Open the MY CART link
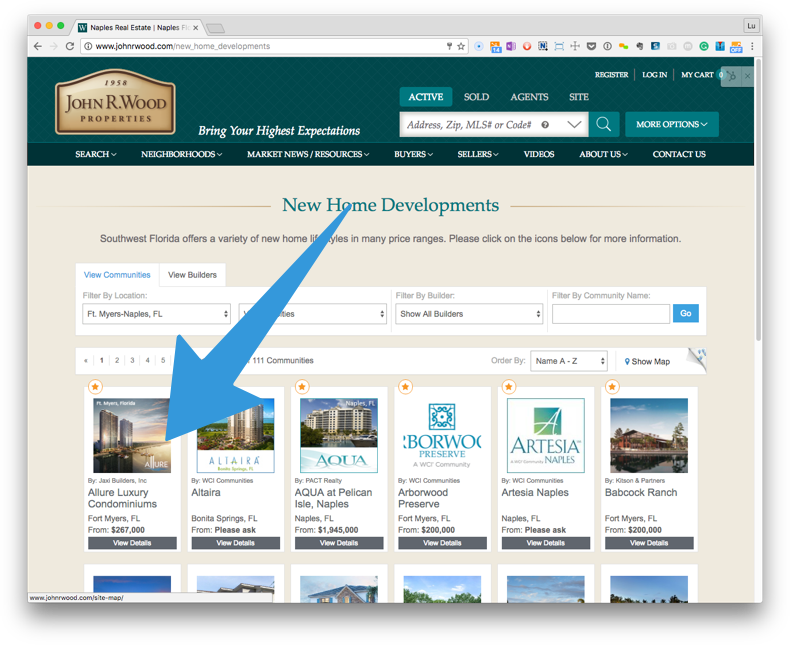Image resolution: width=790 pixels, height=645 pixels. point(697,75)
